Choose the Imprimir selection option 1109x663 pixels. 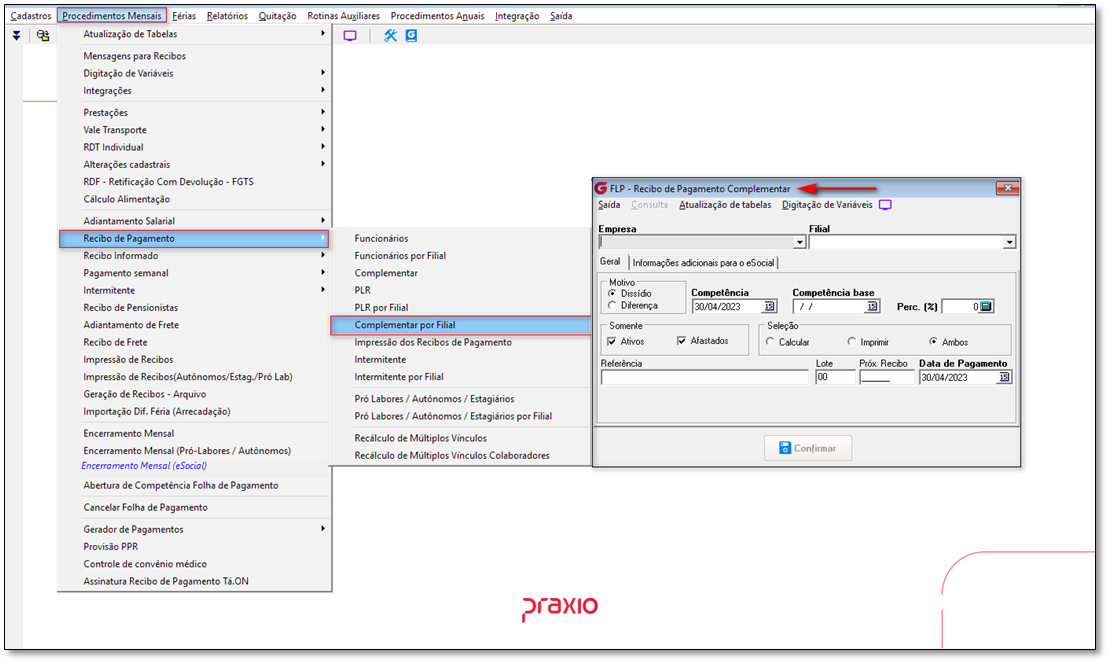pyautogui.click(x=852, y=342)
